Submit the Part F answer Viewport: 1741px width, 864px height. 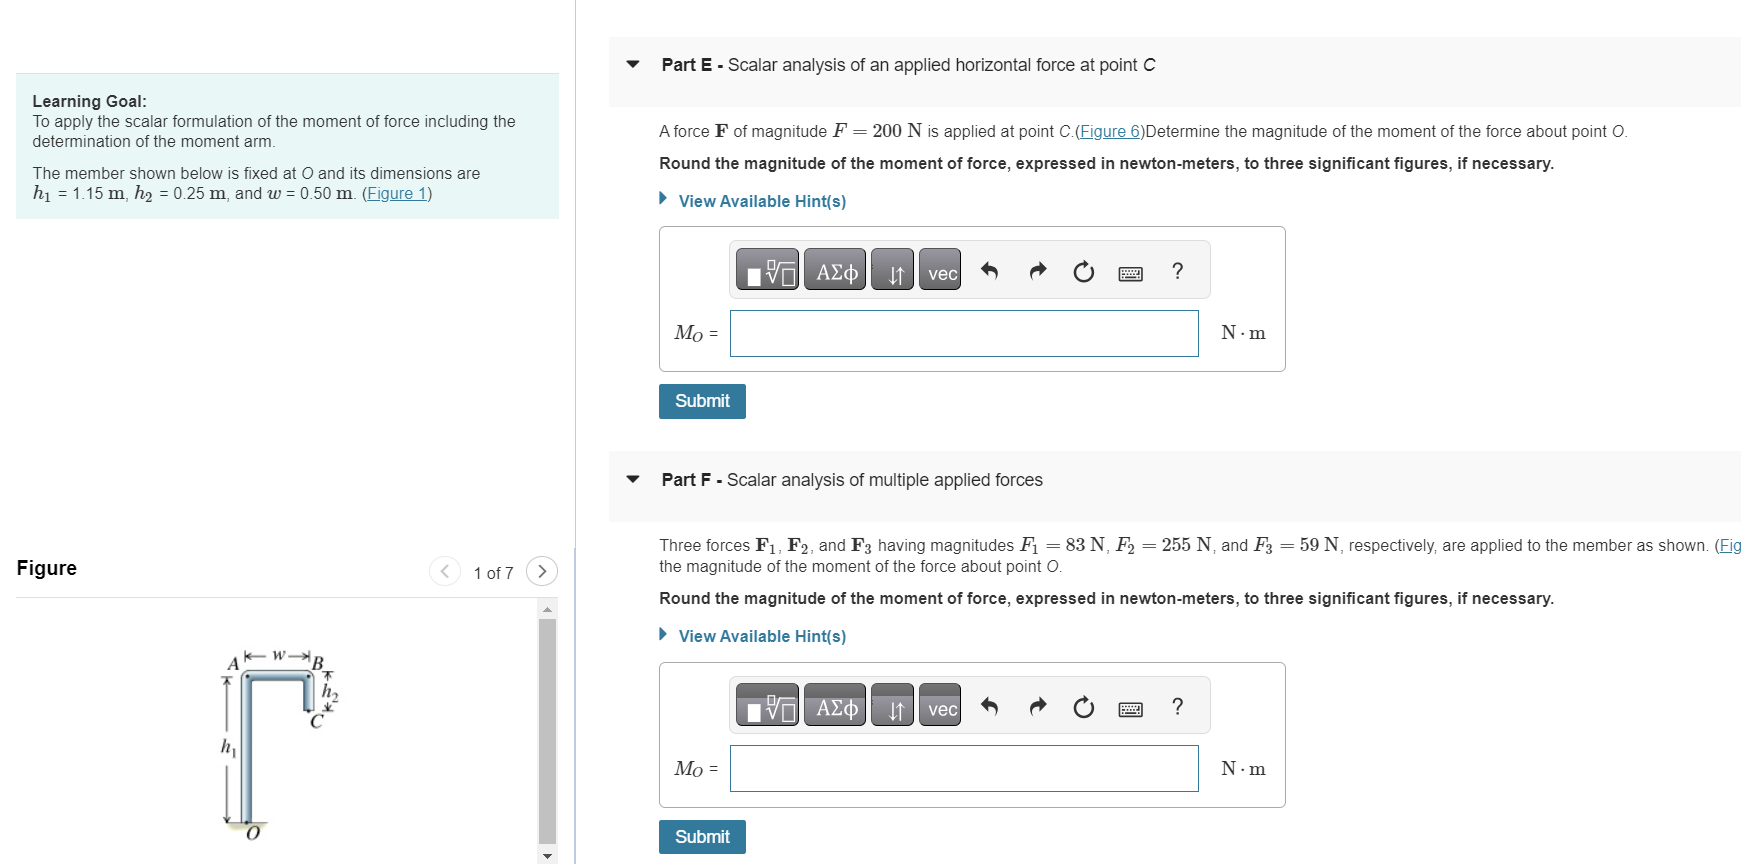(x=701, y=836)
